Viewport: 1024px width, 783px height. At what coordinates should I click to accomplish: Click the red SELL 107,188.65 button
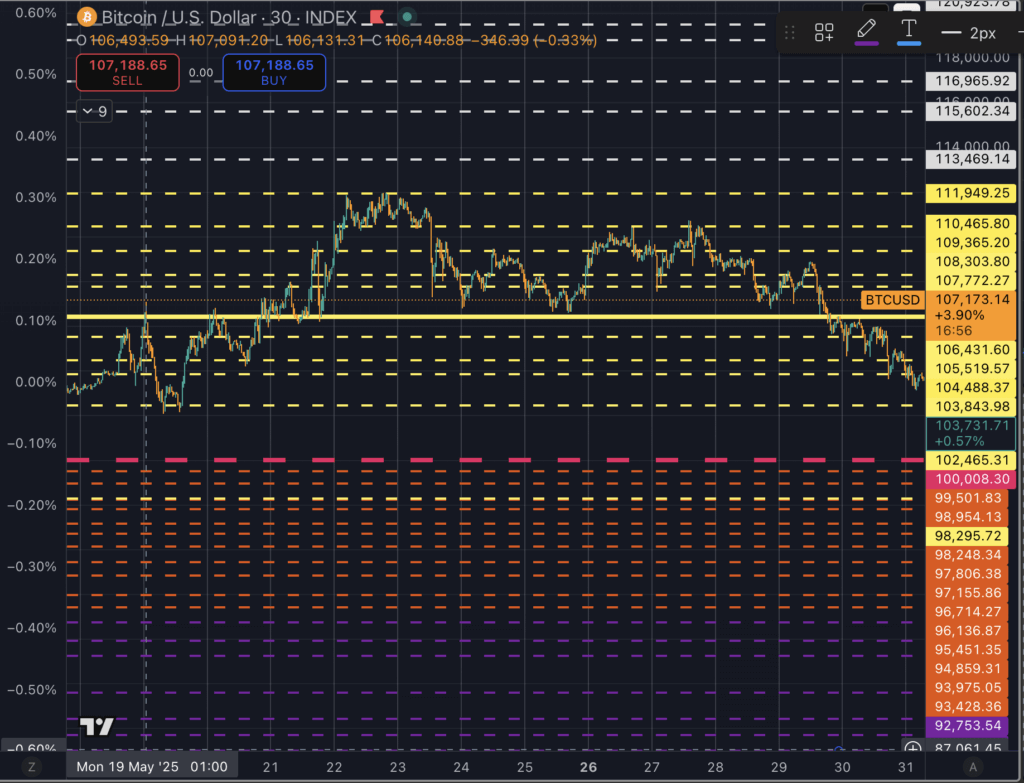(x=127, y=70)
